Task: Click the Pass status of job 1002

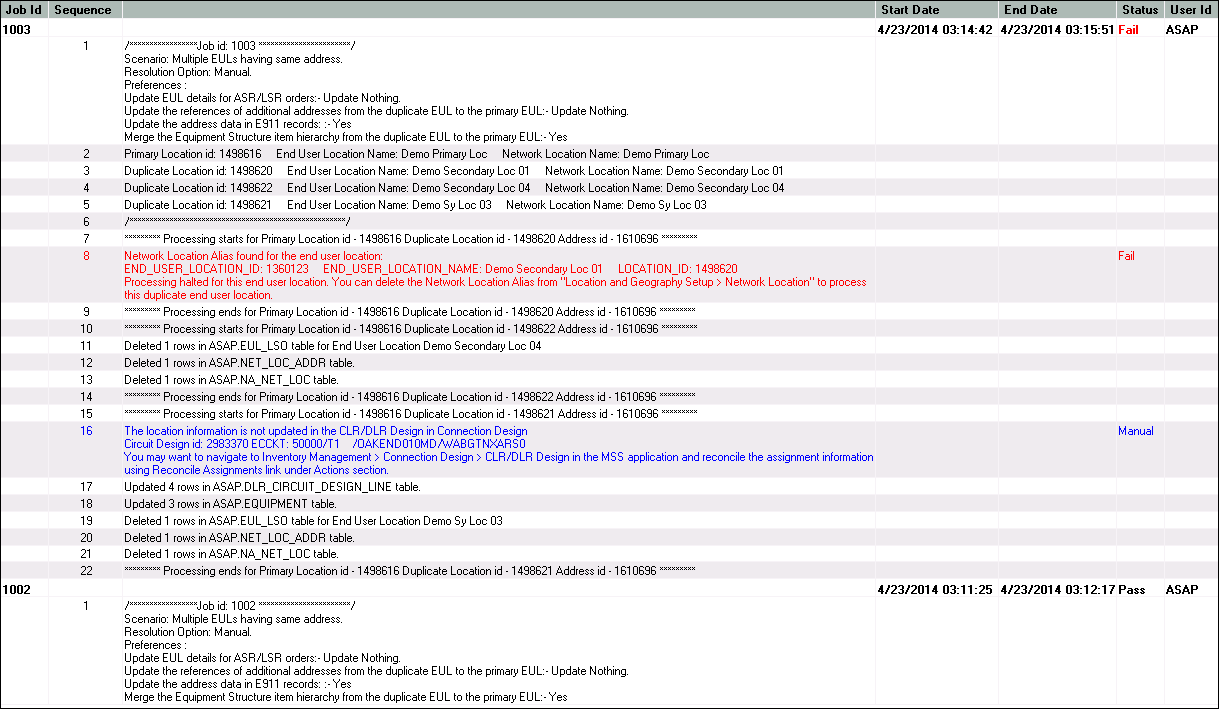Action: point(1132,590)
